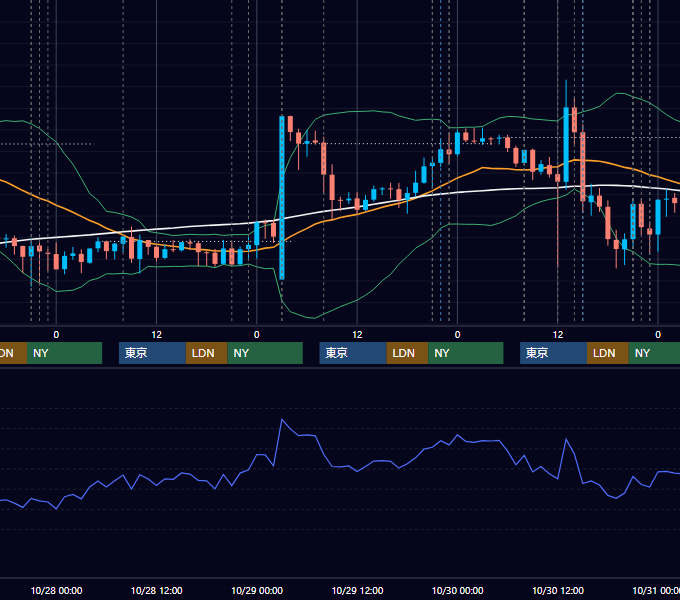Click the tallest blue candlestick just after 10/29 00:00
This screenshot has height=600, width=680.
tap(282, 198)
